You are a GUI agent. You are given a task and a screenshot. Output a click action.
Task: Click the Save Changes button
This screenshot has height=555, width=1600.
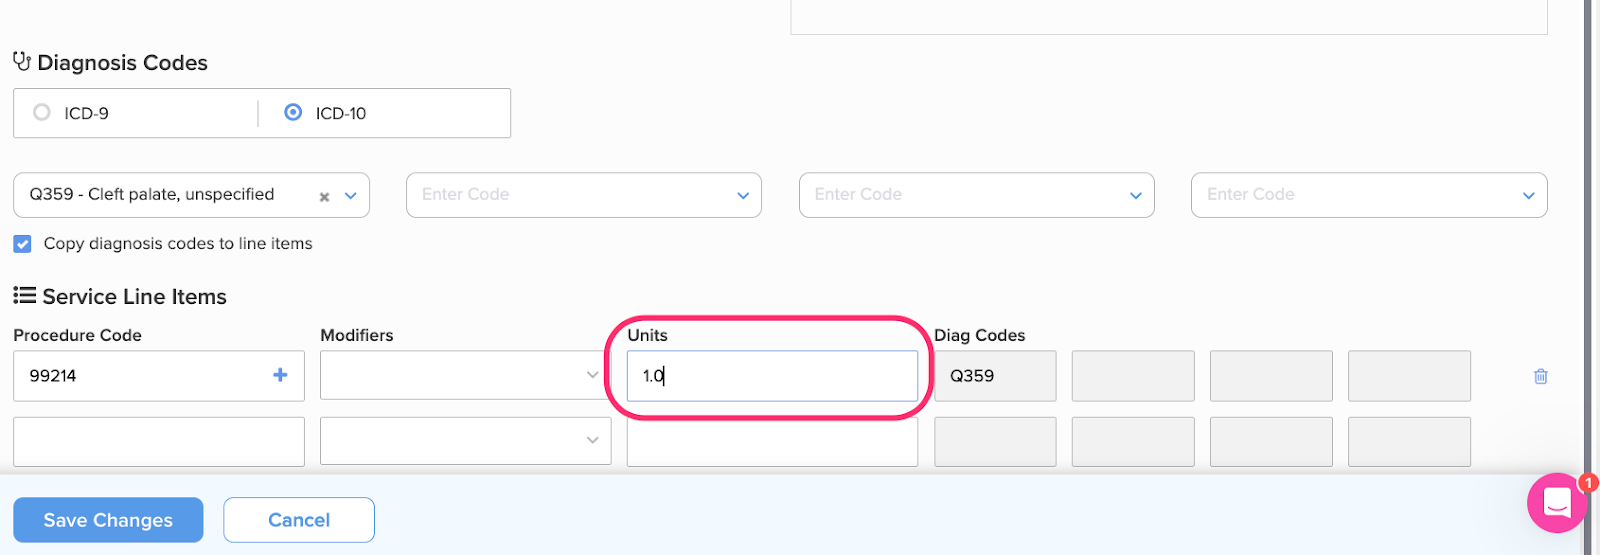coord(108,520)
